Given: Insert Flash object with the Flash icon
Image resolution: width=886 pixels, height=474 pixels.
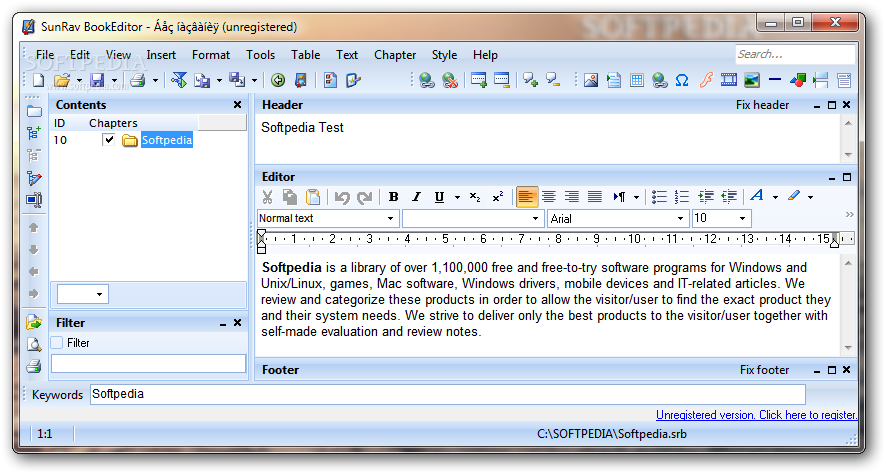Looking at the screenshot, I should coord(706,81).
